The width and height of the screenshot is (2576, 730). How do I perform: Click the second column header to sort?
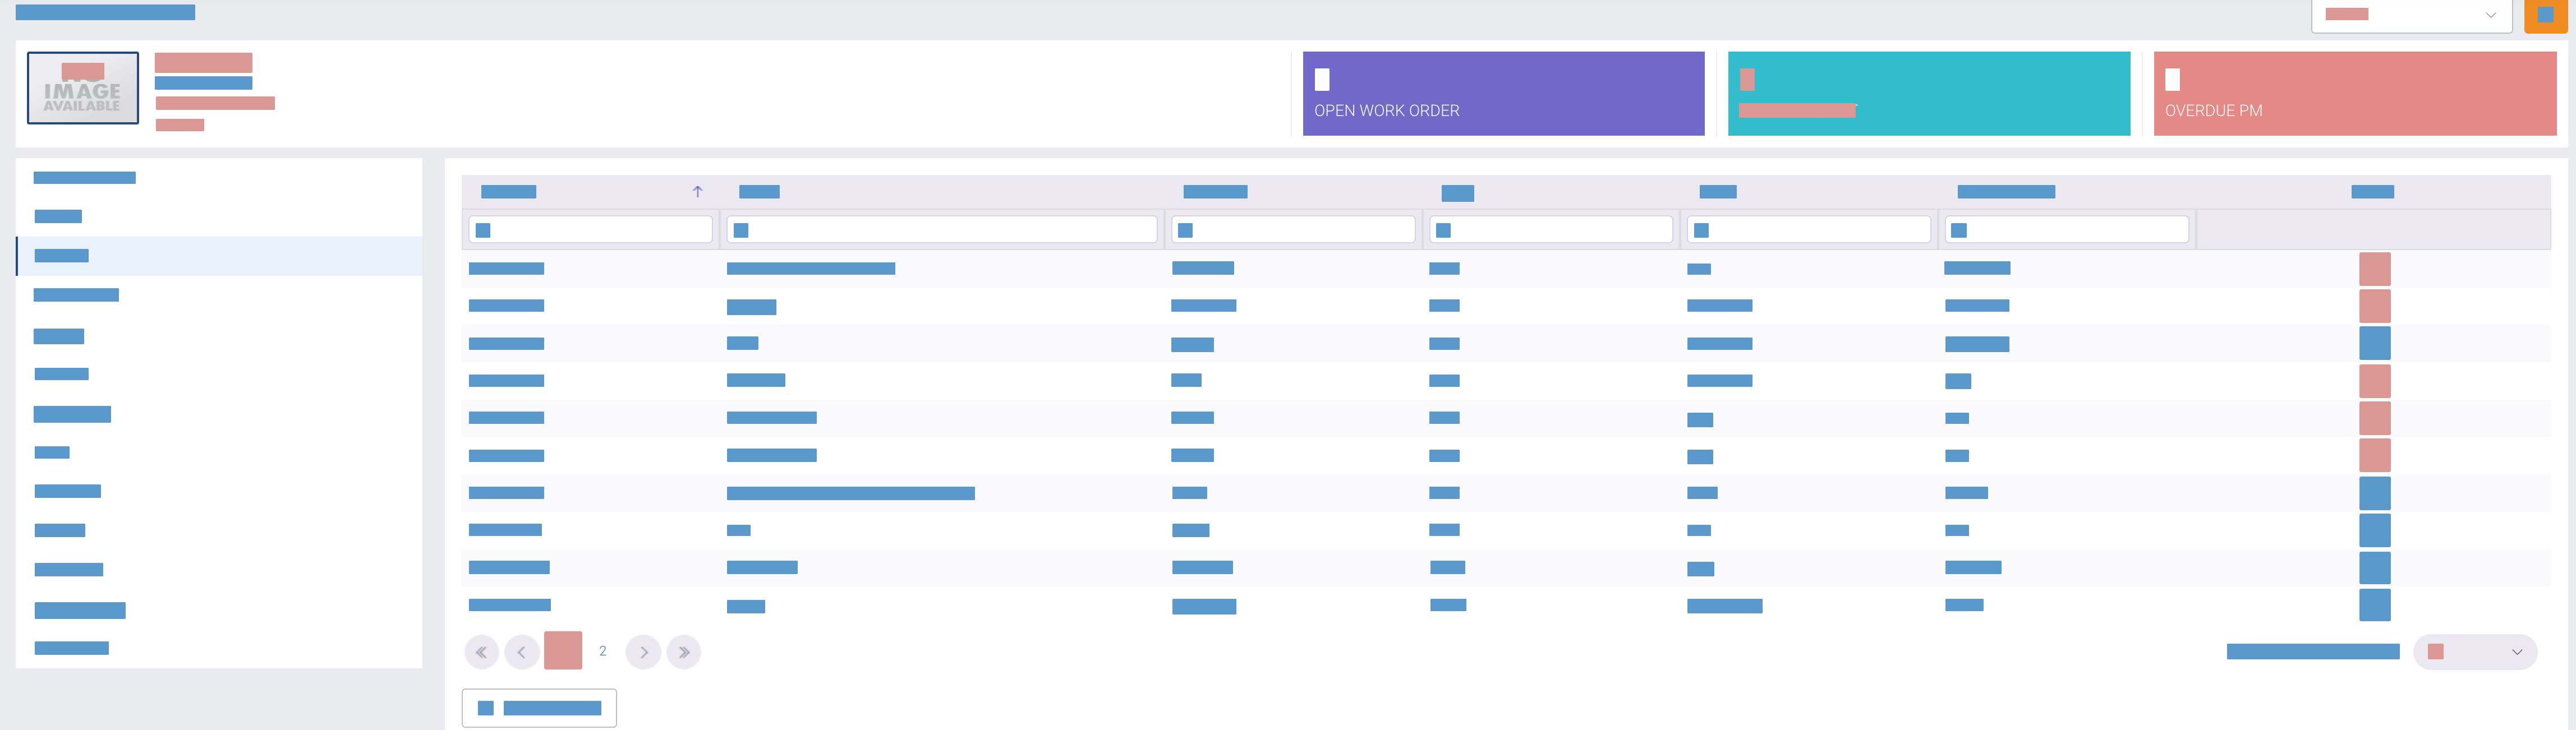[x=759, y=191]
